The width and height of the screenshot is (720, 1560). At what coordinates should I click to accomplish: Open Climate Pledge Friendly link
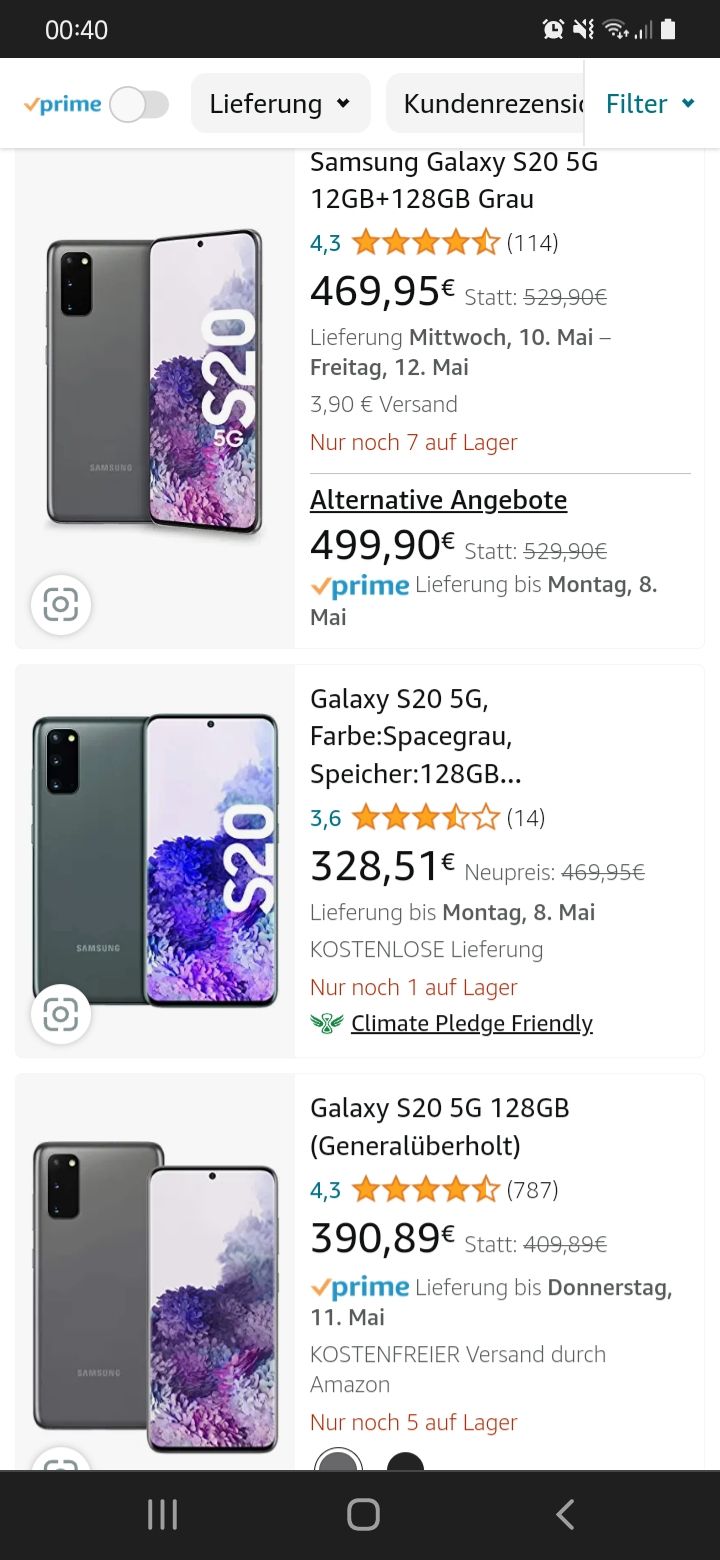point(471,1023)
